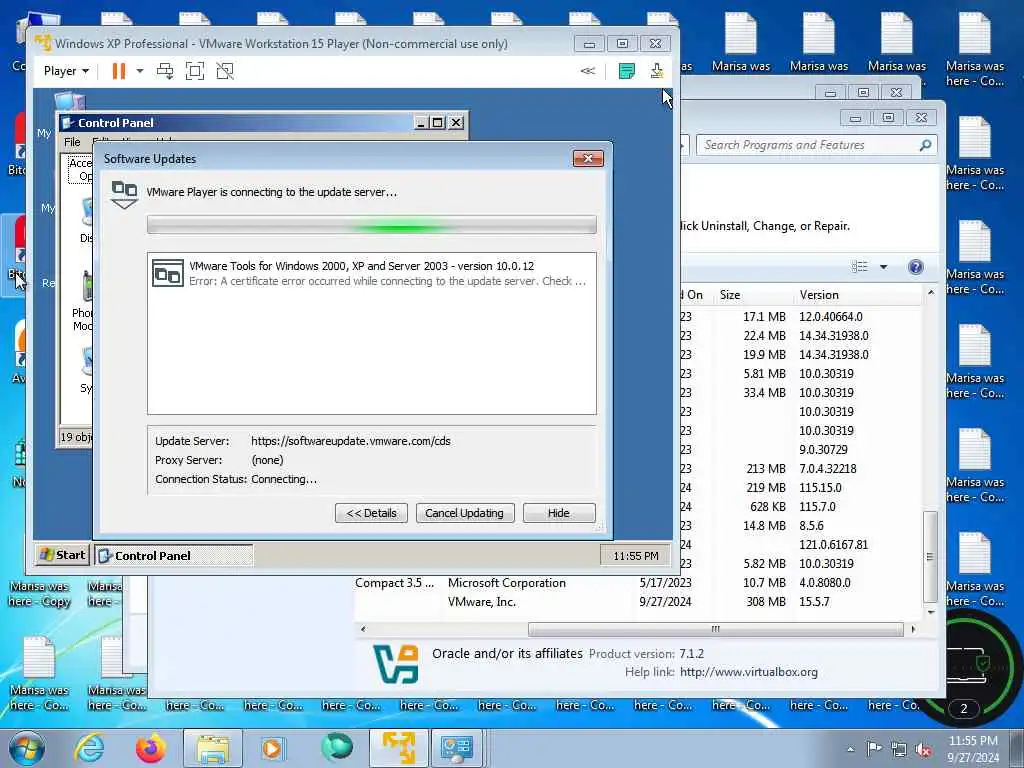Click the right arrow of horizontal scrollbar

pos(913,629)
